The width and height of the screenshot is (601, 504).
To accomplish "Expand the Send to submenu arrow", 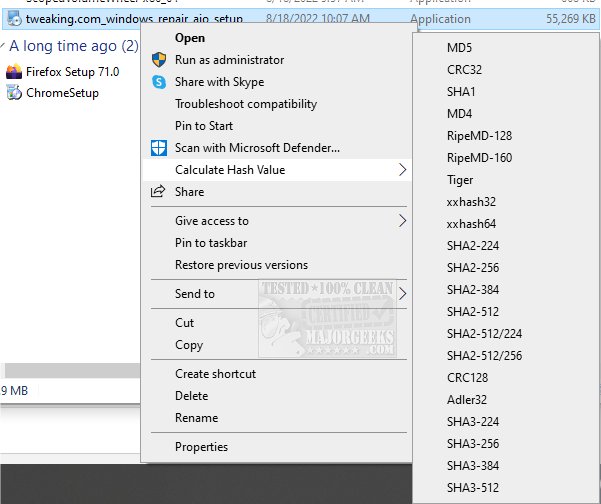I will pyautogui.click(x=402, y=294).
